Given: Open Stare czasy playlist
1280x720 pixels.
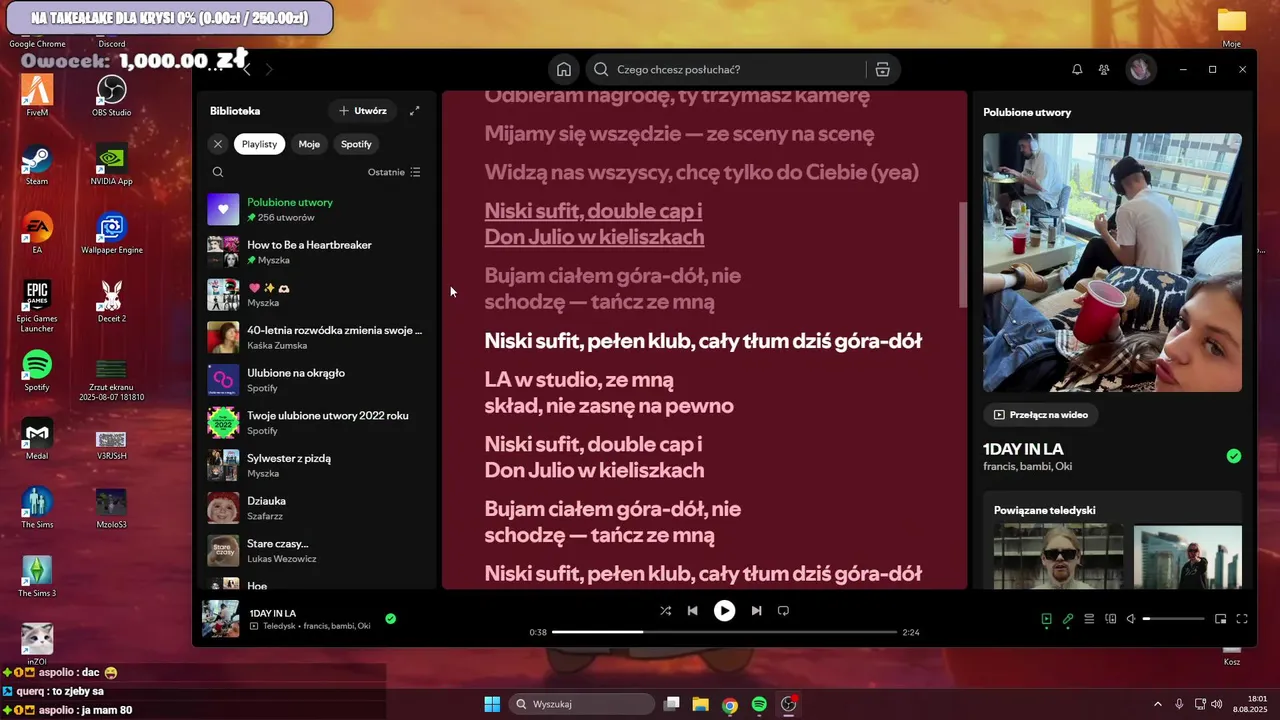Looking at the screenshot, I should pos(316,551).
